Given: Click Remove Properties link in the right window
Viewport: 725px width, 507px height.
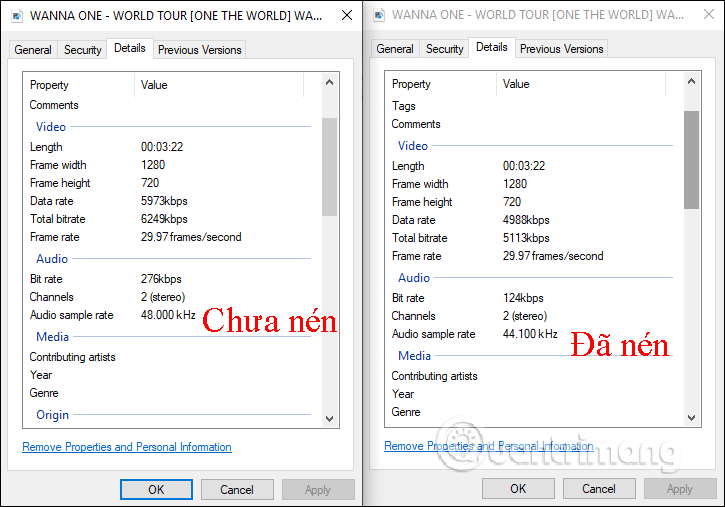Looking at the screenshot, I should click(x=489, y=446).
